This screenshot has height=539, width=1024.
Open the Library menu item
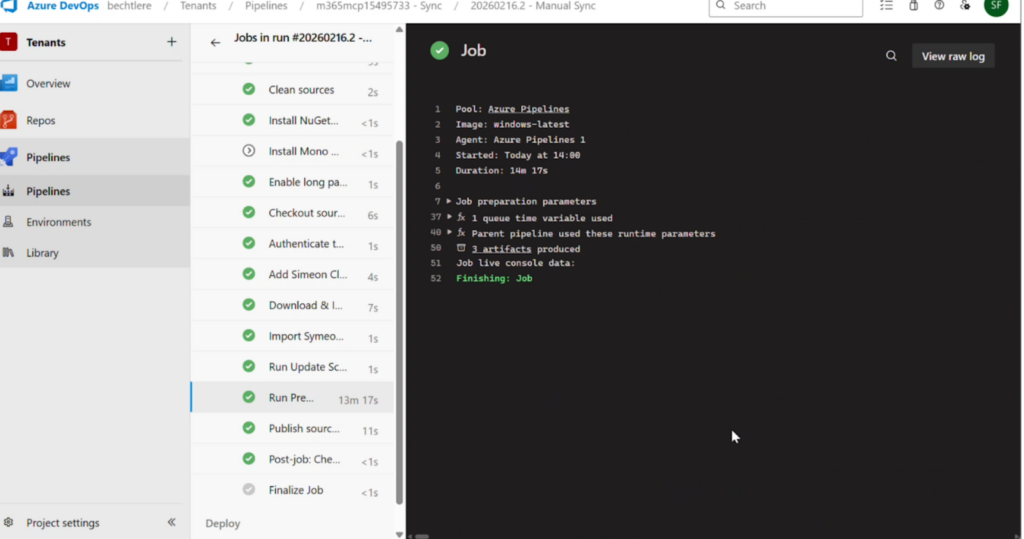[42, 253]
